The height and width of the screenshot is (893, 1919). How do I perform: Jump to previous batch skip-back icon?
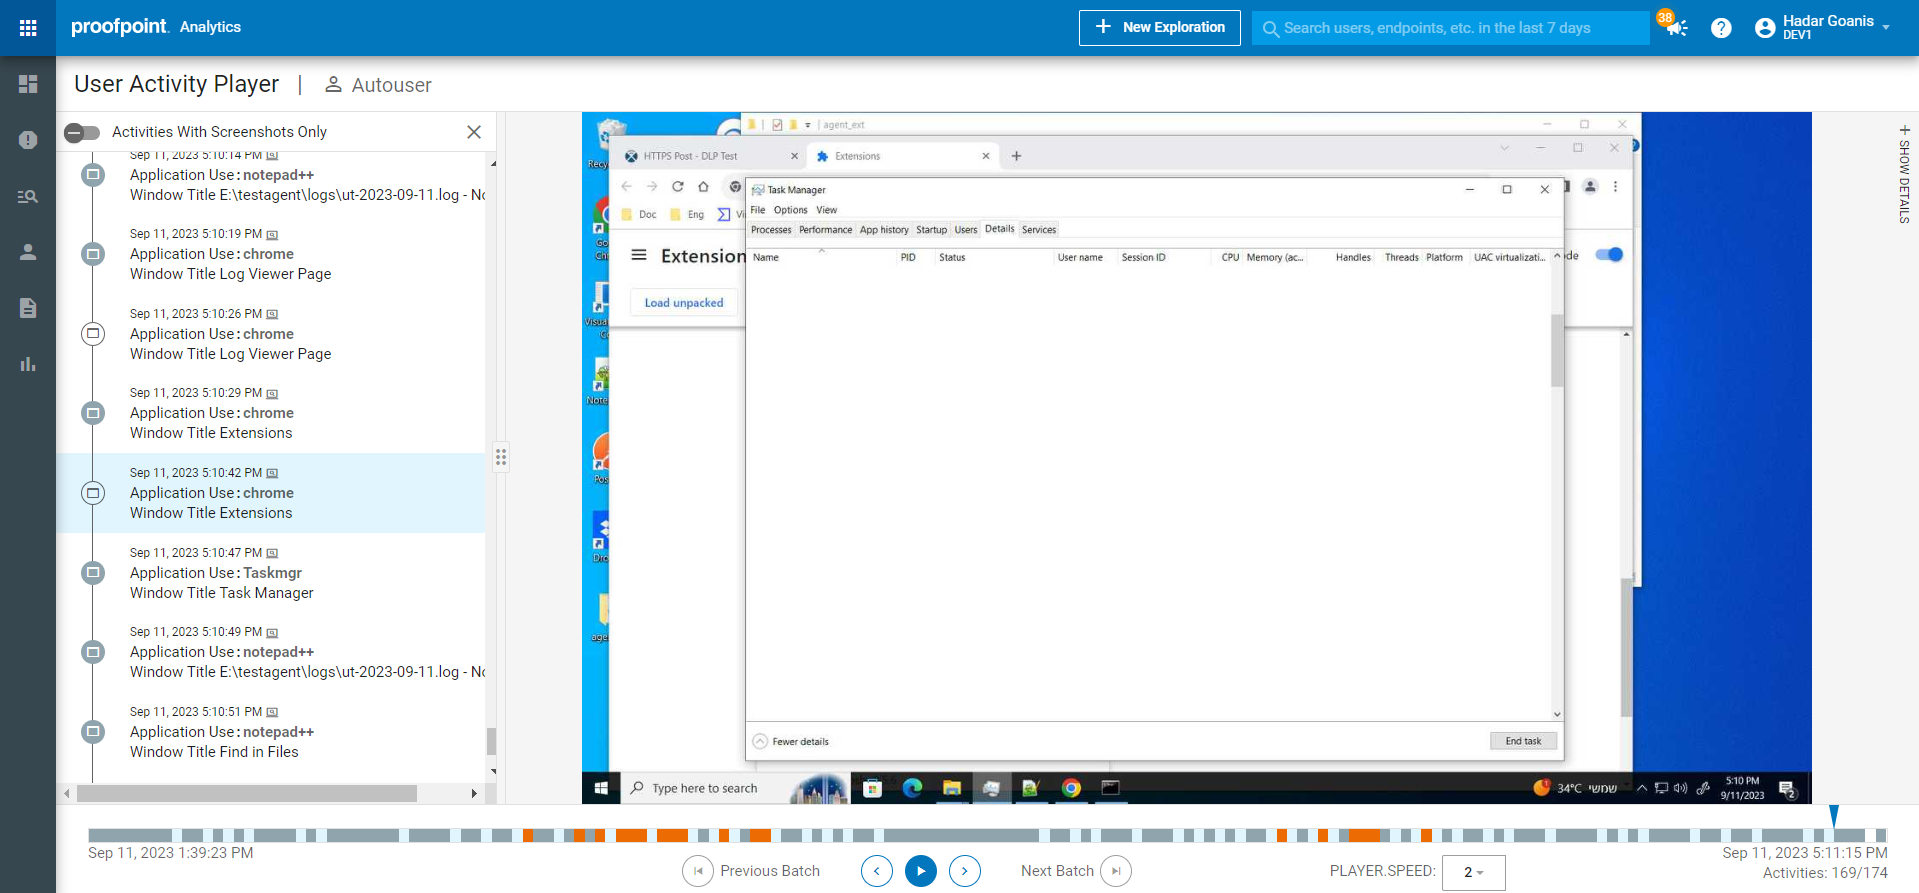click(x=698, y=871)
